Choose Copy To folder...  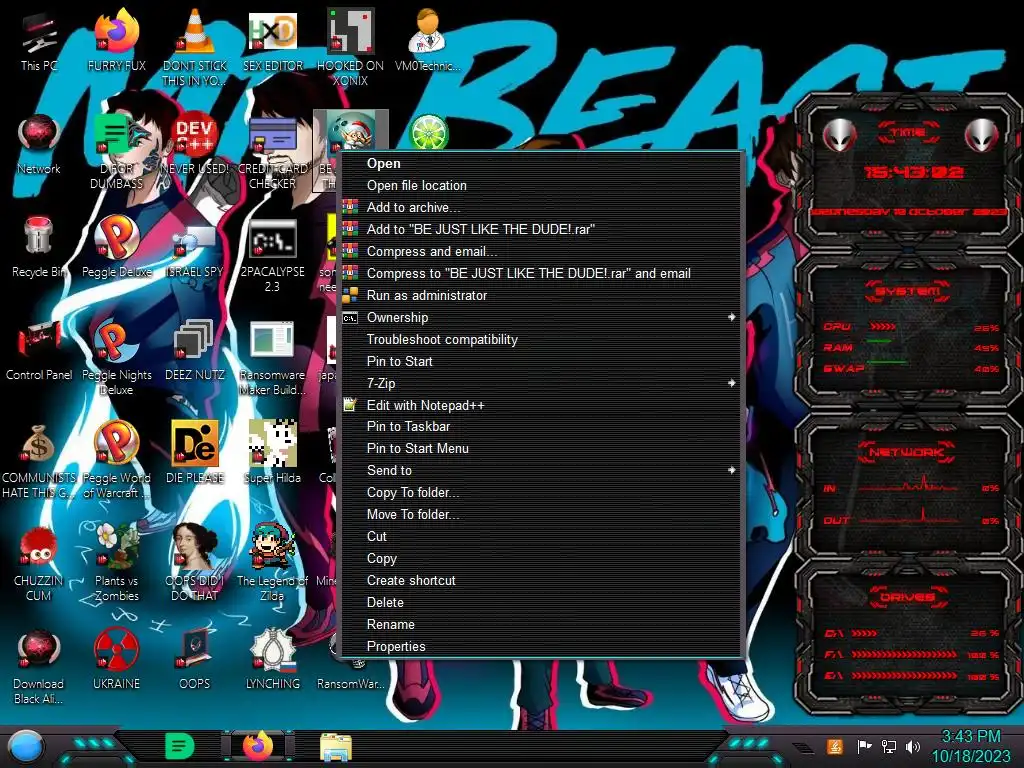541,492
